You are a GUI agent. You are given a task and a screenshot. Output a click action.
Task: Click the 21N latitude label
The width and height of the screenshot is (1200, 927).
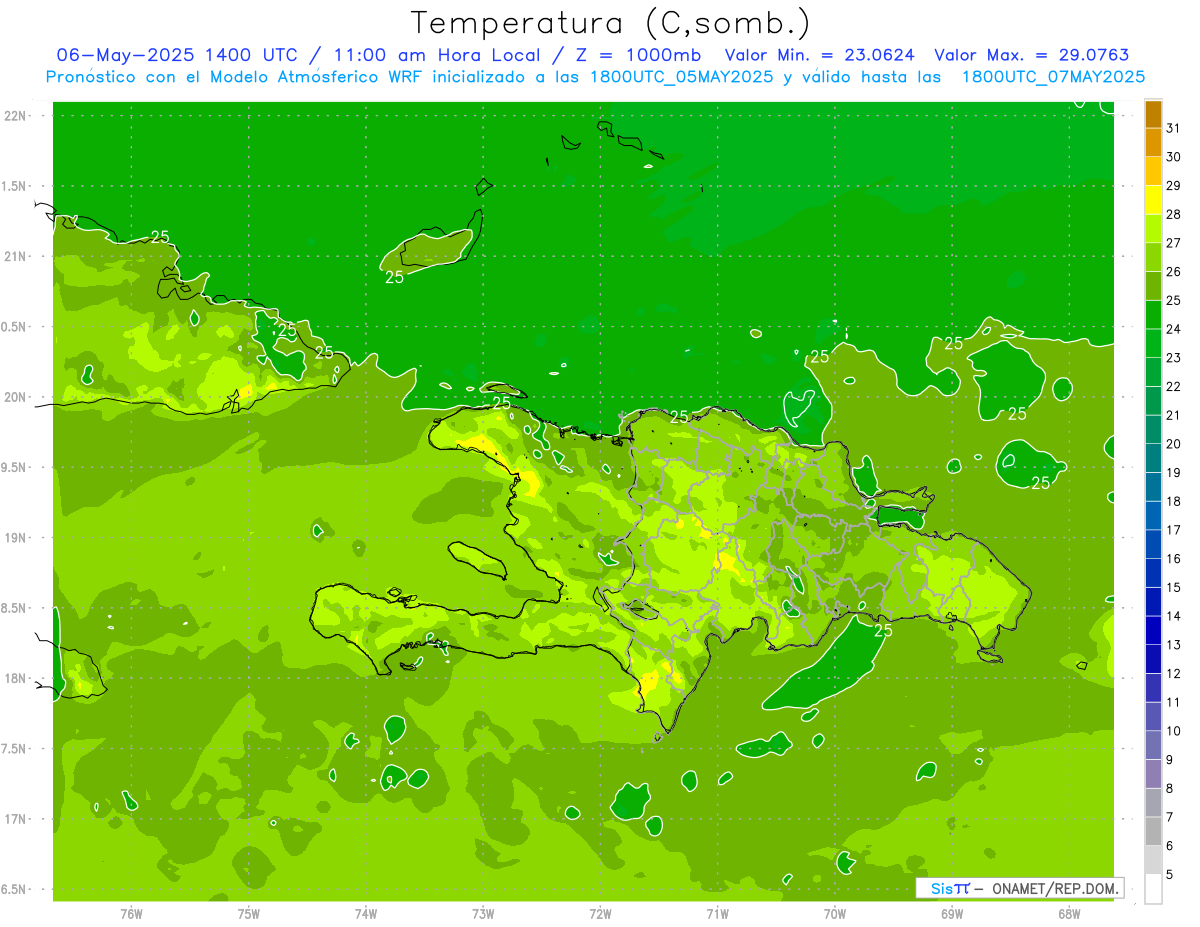(x=15, y=256)
